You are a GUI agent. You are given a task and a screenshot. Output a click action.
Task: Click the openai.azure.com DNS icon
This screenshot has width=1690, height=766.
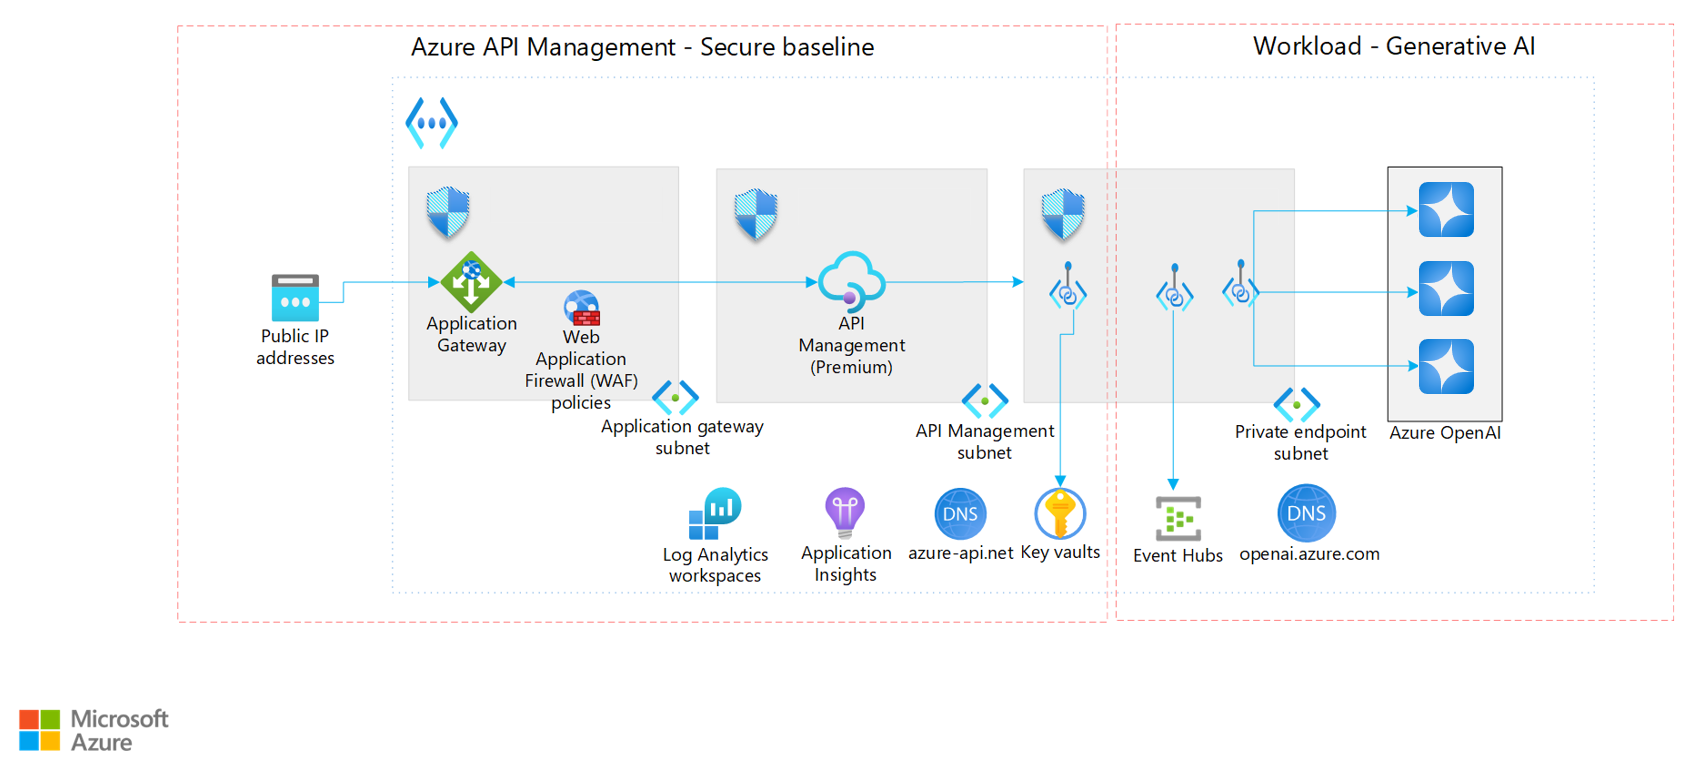[x=1306, y=513]
